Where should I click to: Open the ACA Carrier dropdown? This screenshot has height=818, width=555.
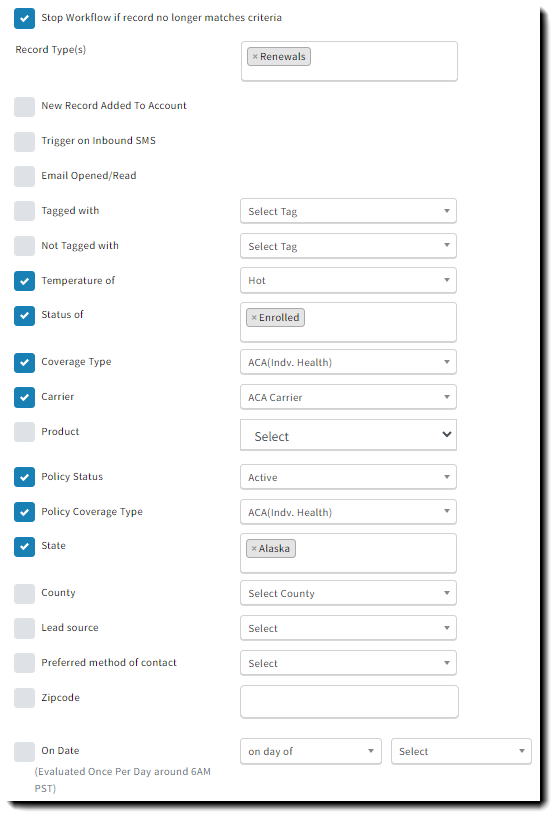point(348,398)
